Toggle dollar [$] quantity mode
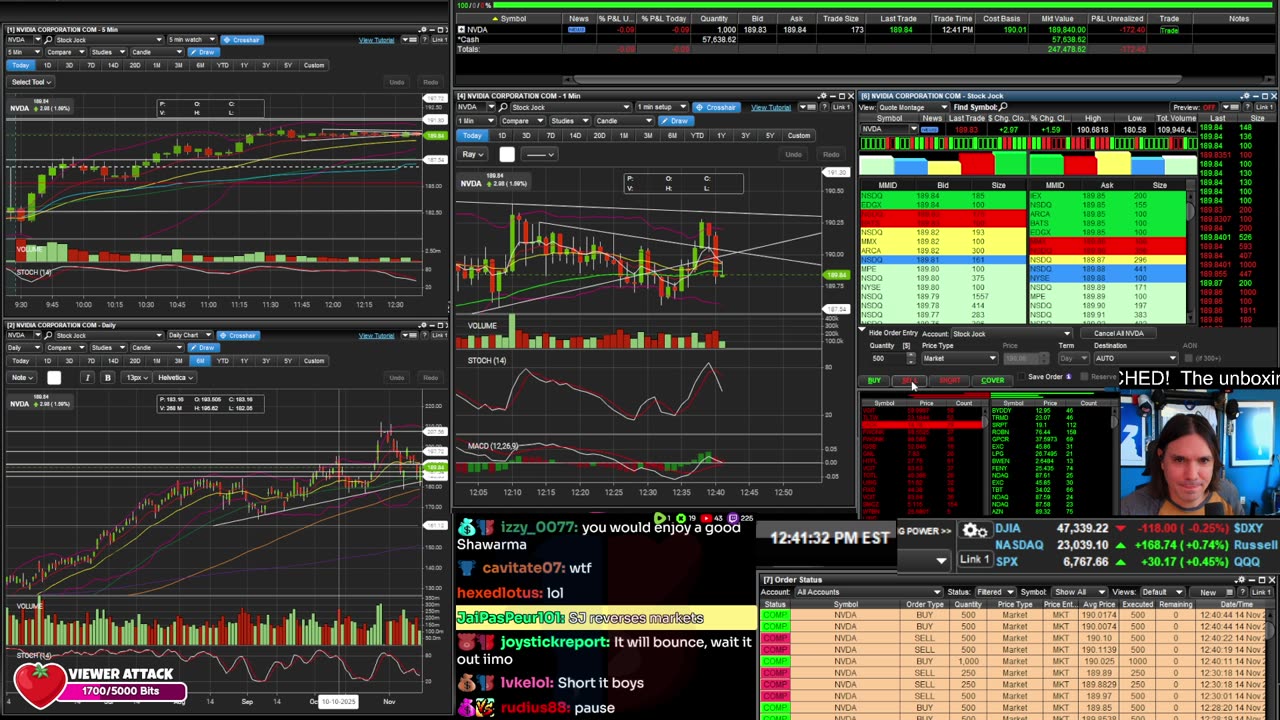 click(906, 346)
